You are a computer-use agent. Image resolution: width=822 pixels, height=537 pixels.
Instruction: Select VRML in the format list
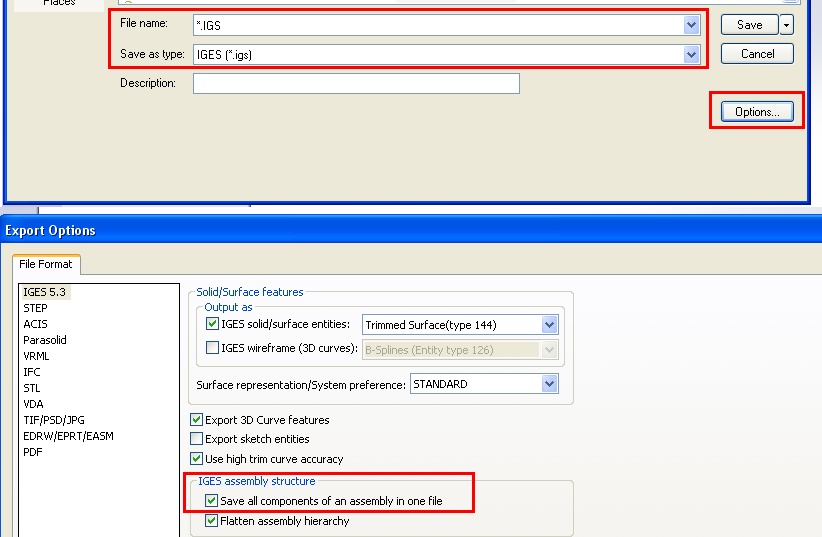tap(36, 356)
